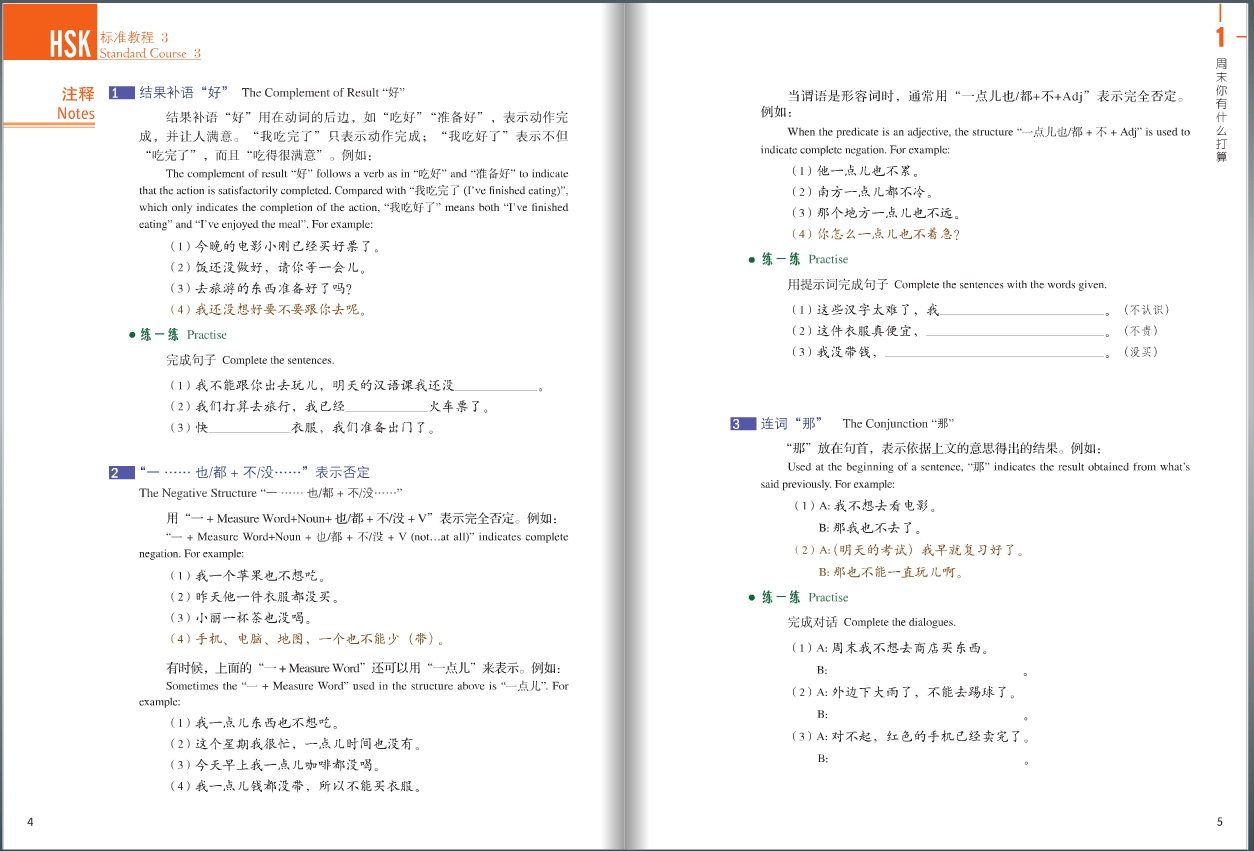Click page number 5 at bottom right
1254x851 pixels.
(1219, 822)
